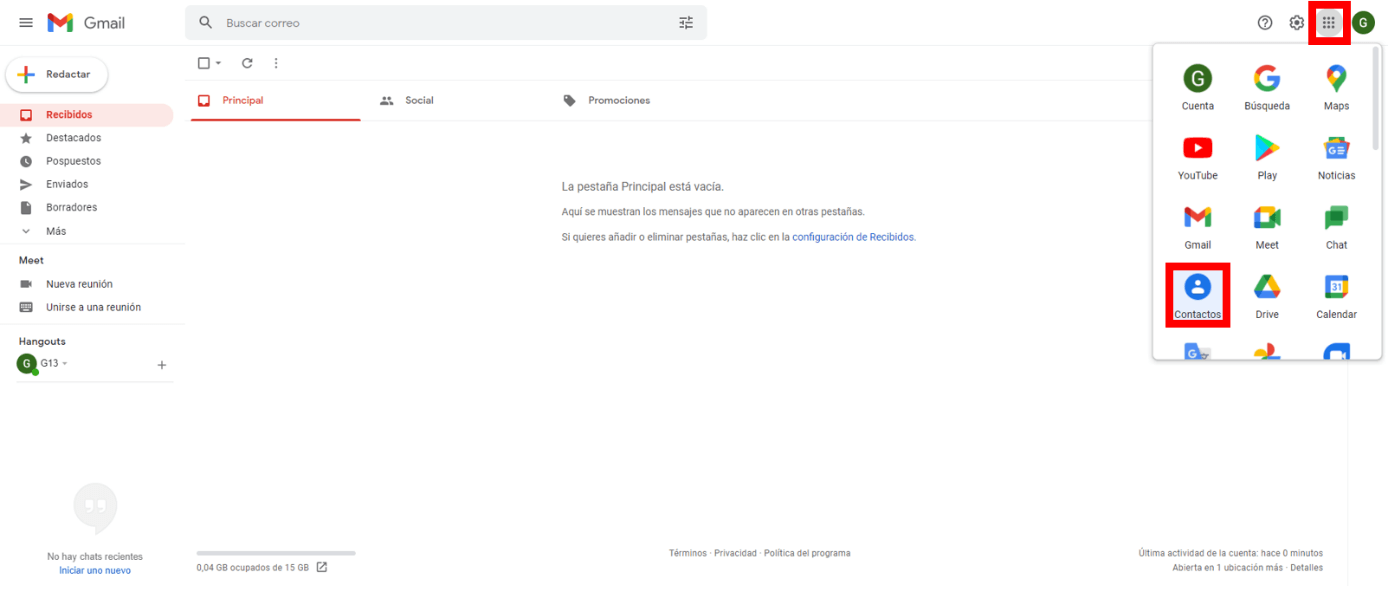Open the Privacidad link
1388x598 pixels.
735,553
